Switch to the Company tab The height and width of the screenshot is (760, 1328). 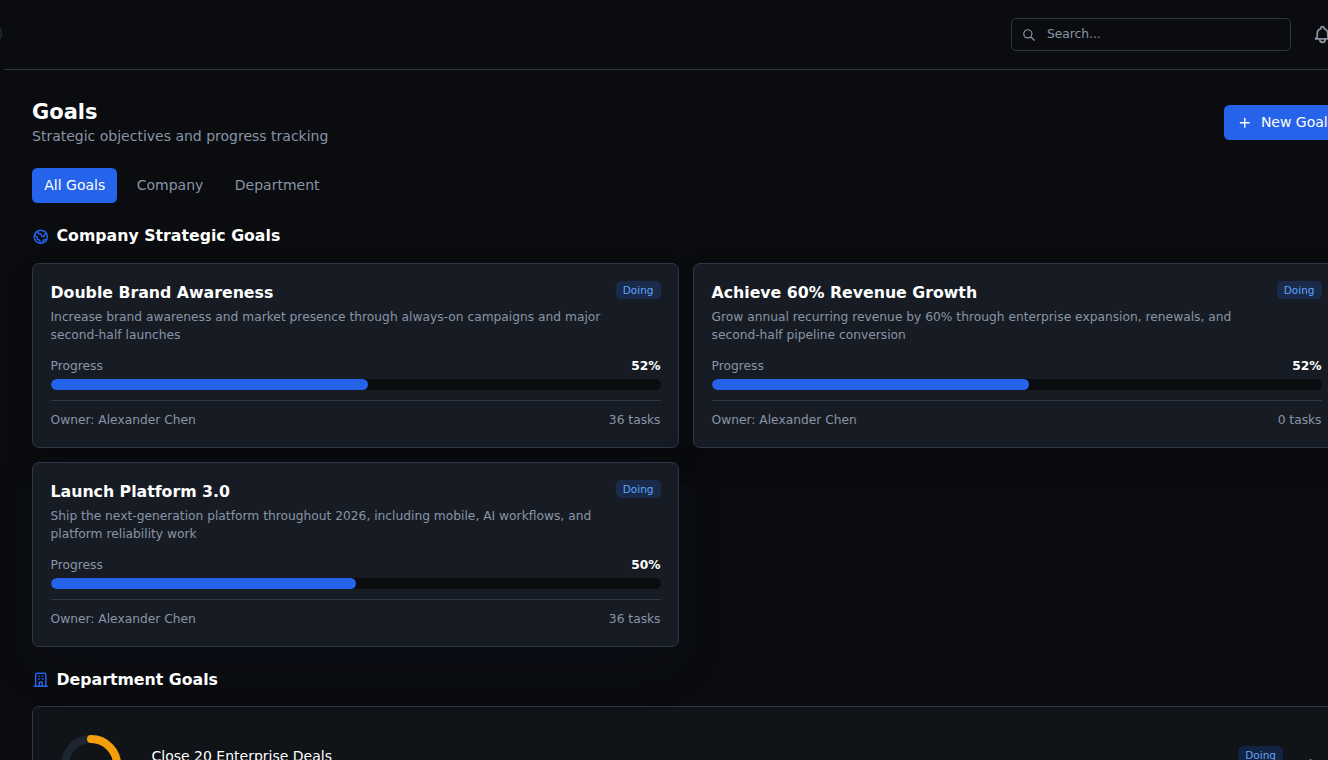pyautogui.click(x=170, y=185)
